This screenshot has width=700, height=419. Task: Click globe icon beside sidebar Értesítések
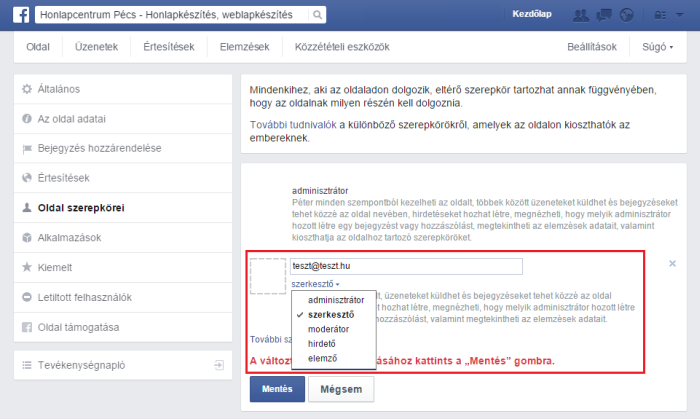tap(27, 178)
